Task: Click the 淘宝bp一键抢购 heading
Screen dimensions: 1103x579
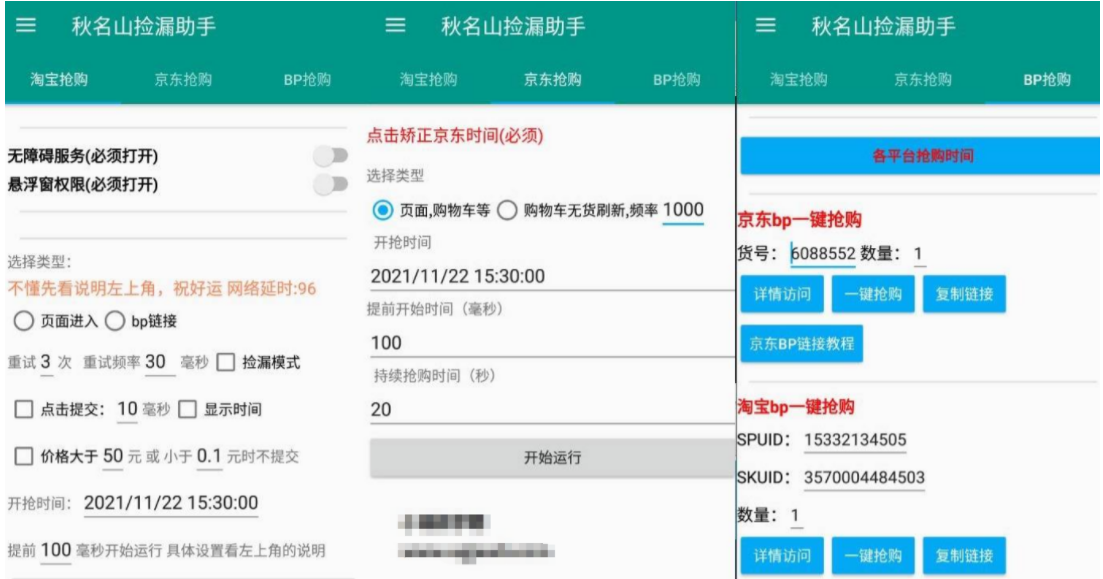Action: pyautogui.click(x=796, y=407)
